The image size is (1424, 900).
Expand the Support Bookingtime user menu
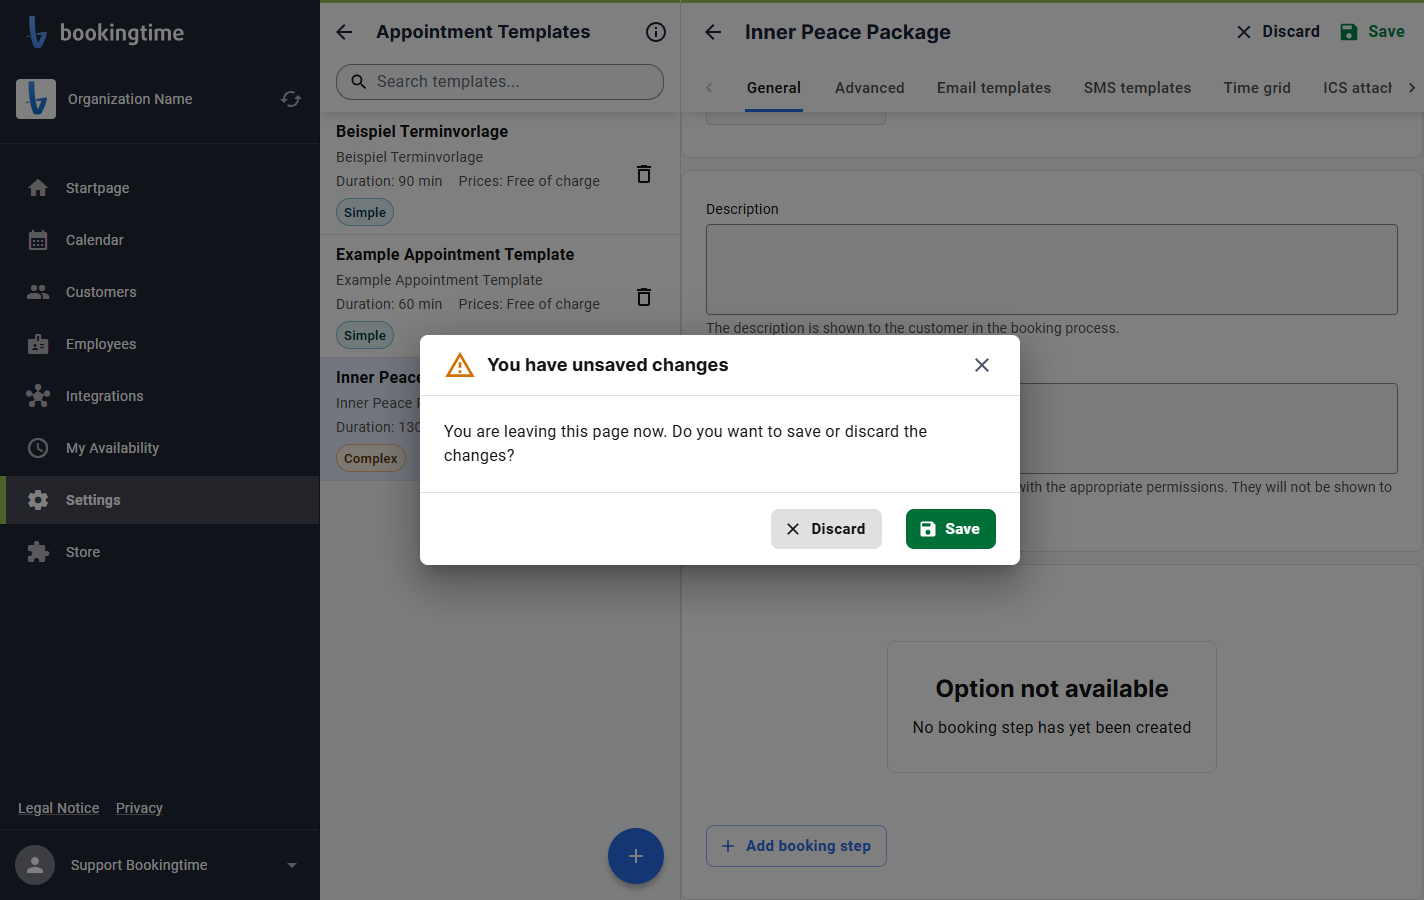click(x=292, y=865)
